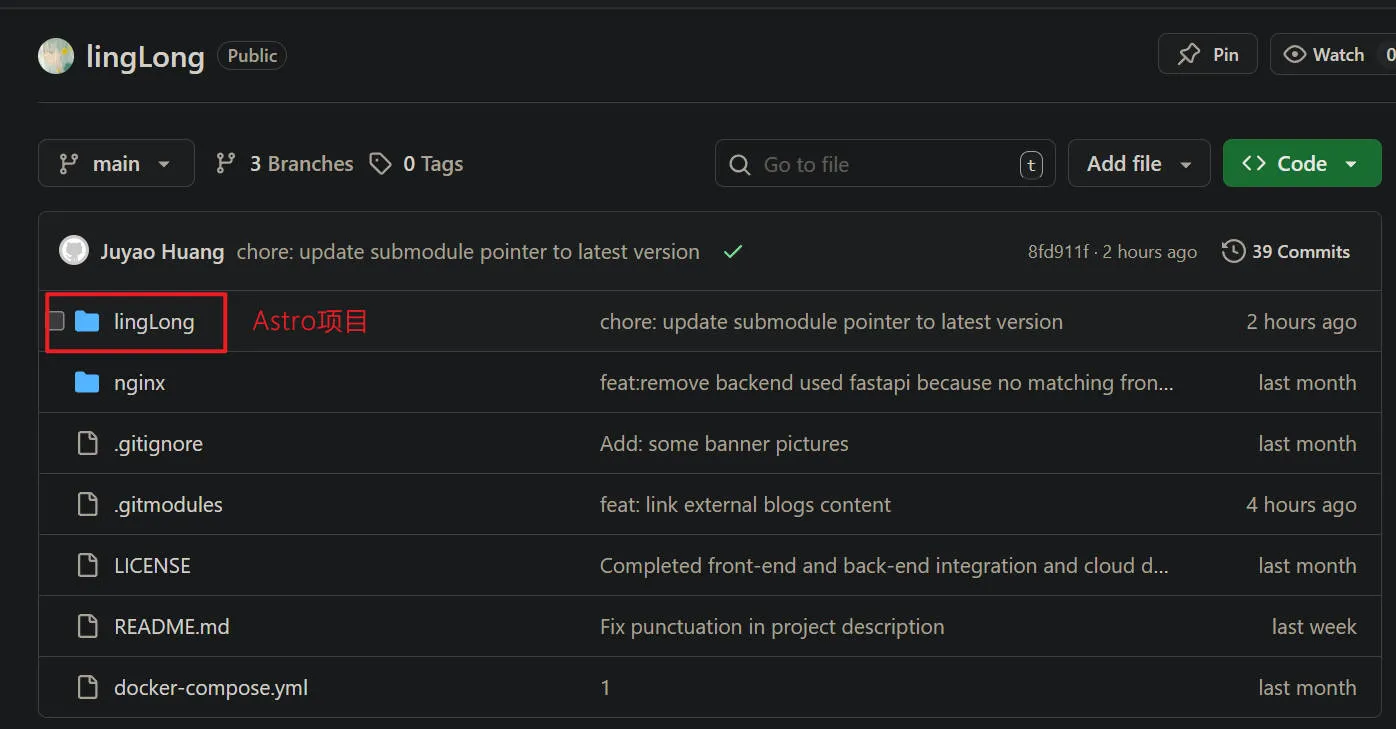Expand the Add file dropdown

click(x=1139, y=164)
